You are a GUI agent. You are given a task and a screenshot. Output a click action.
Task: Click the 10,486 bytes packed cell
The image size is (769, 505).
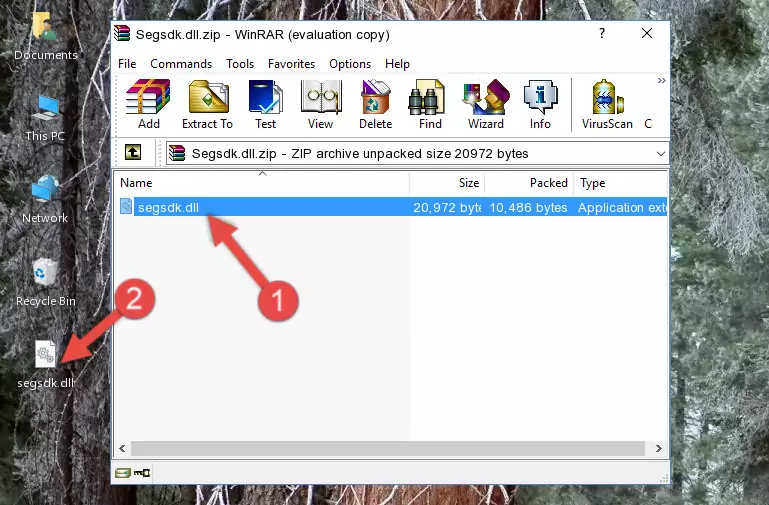point(528,207)
